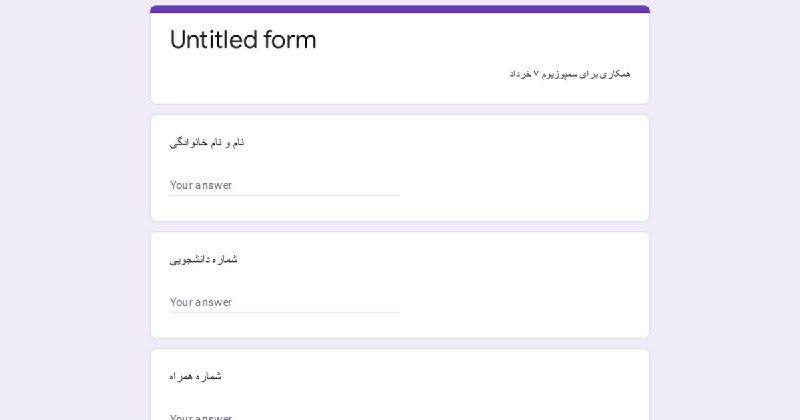
Task: Focus the answer field under نام و نام خانوادگی
Action: tap(285, 185)
